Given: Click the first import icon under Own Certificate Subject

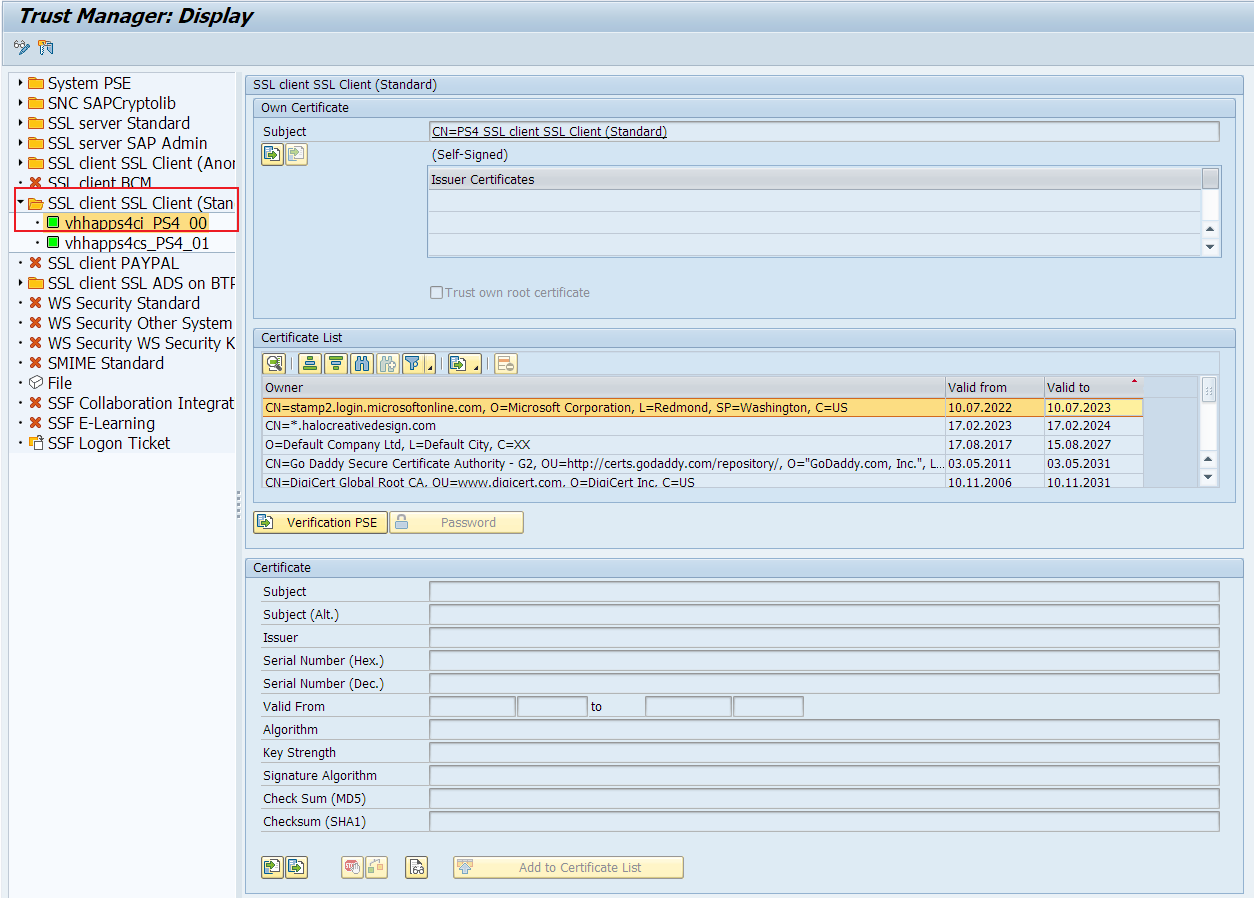Looking at the screenshot, I should [x=273, y=154].
